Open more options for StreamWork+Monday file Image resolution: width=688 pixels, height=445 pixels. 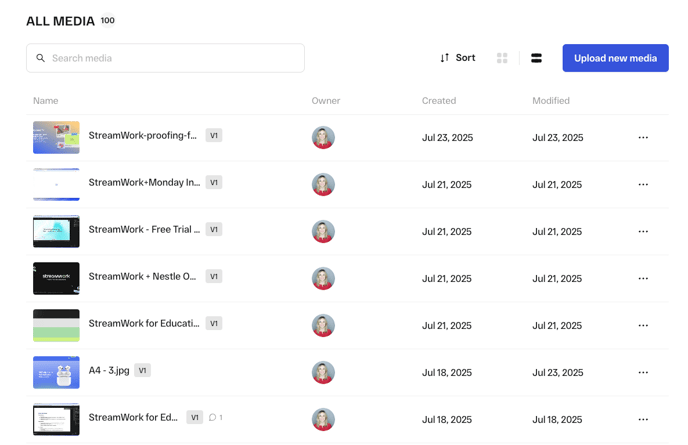click(643, 185)
